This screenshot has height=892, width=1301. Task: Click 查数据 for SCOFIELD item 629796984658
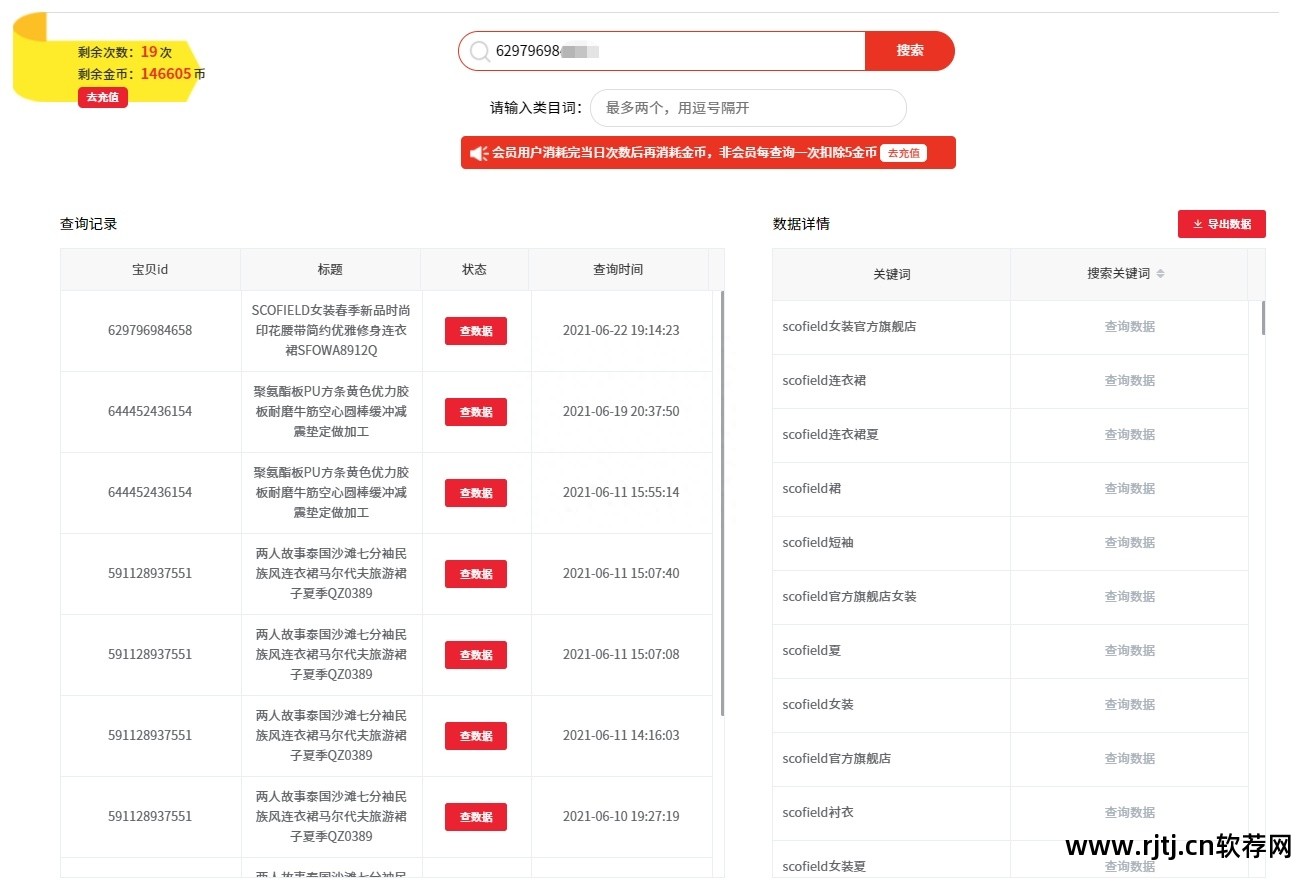point(475,331)
